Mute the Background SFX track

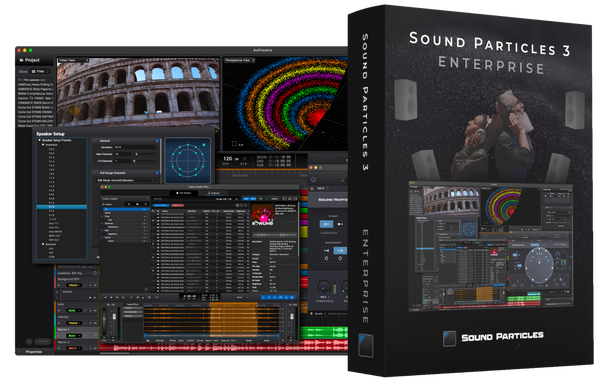tap(95, 285)
